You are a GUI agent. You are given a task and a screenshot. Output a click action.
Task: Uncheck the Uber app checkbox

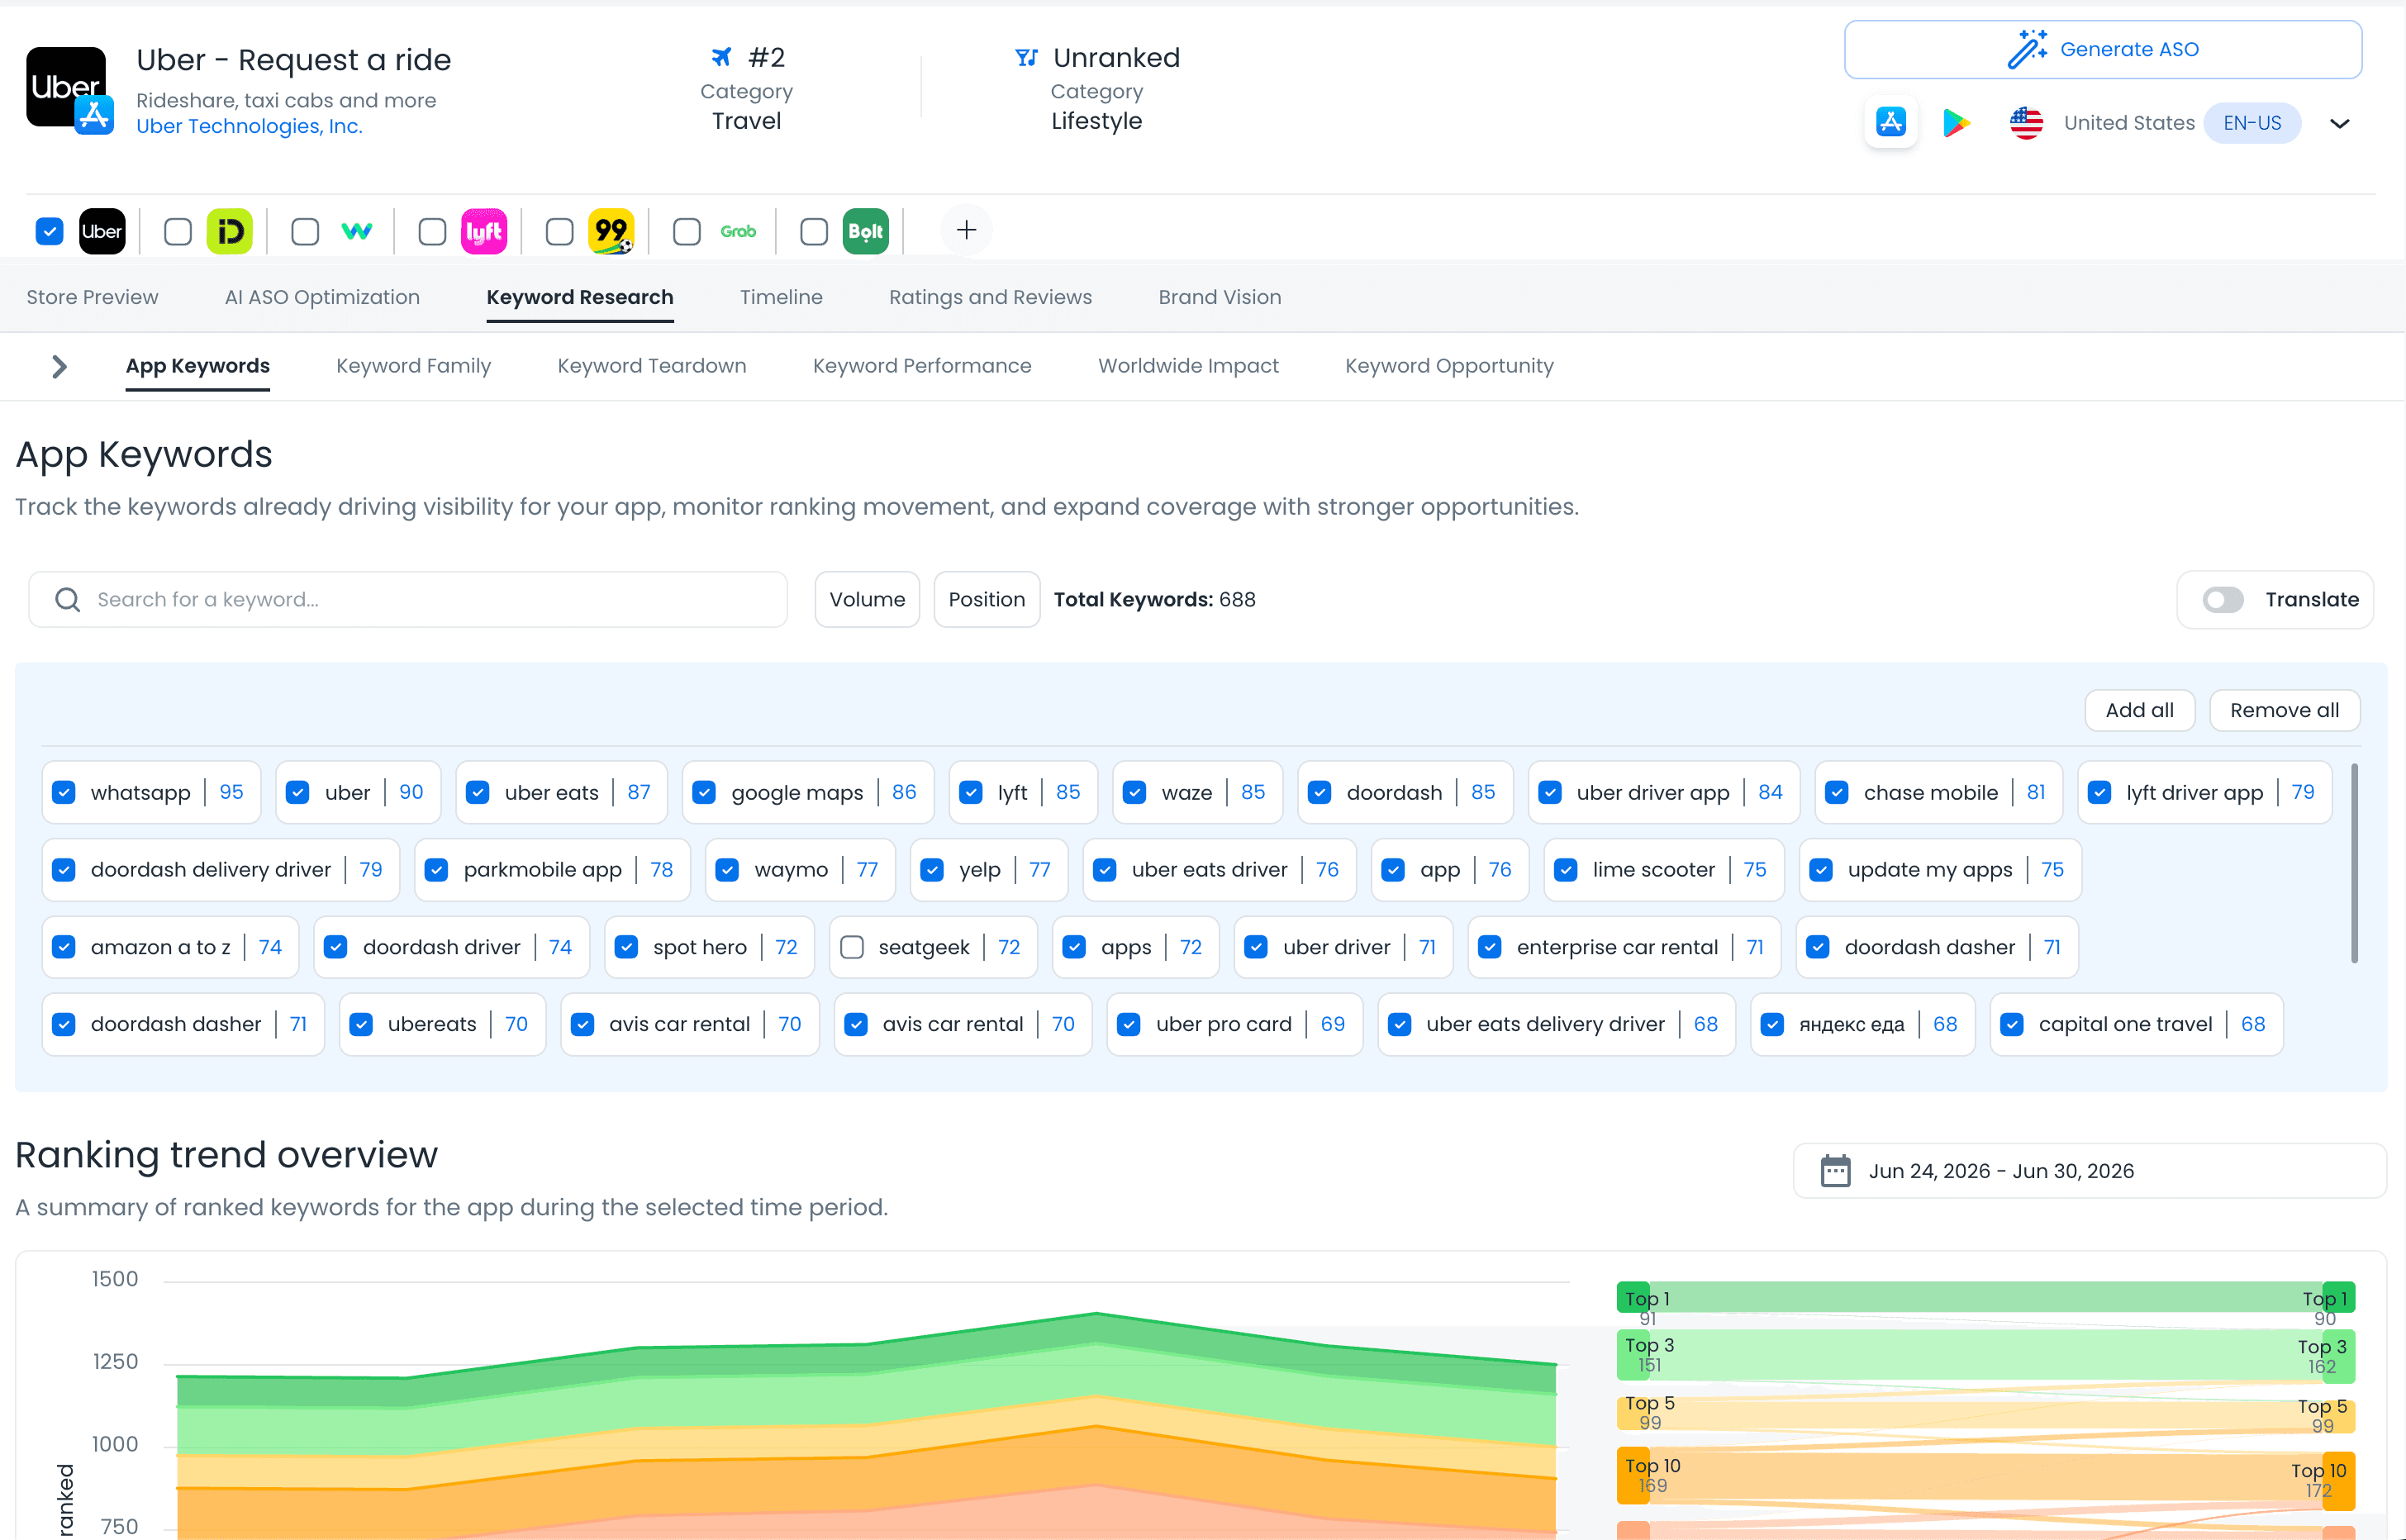[x=49, y=232]
